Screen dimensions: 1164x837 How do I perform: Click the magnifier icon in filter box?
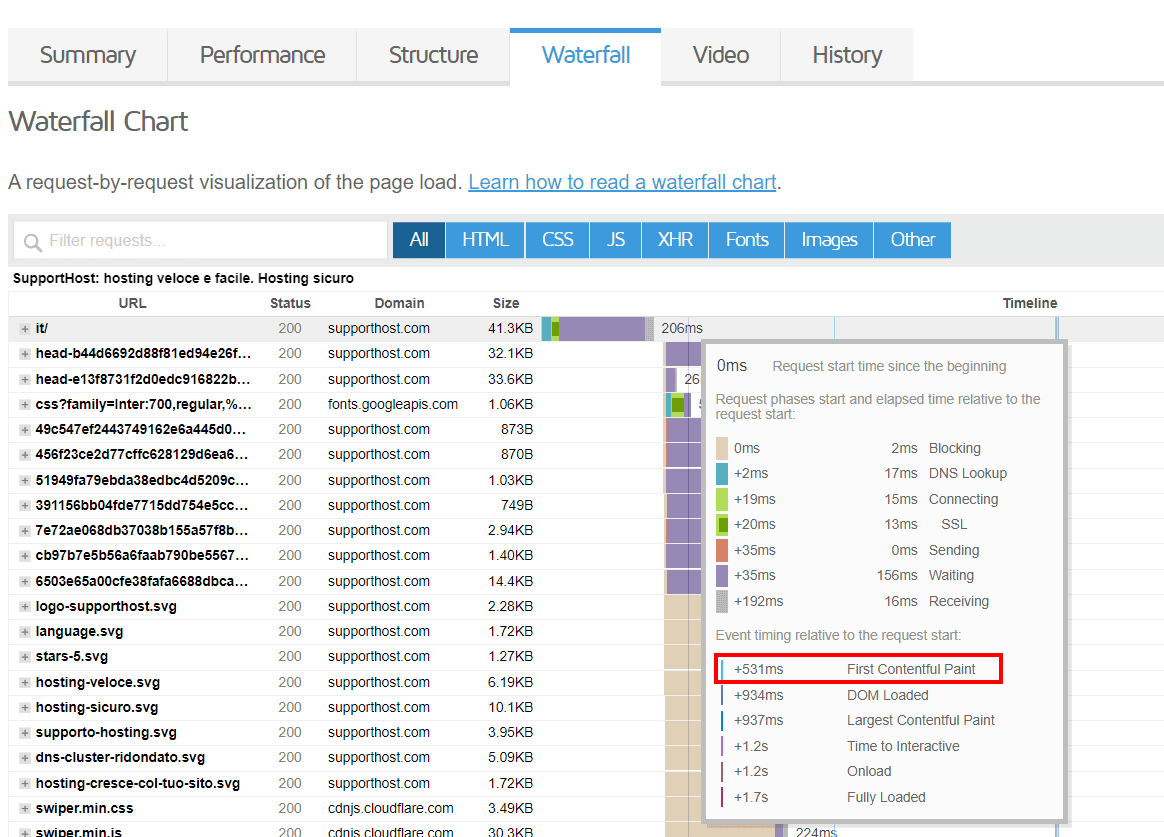(32, 242)
